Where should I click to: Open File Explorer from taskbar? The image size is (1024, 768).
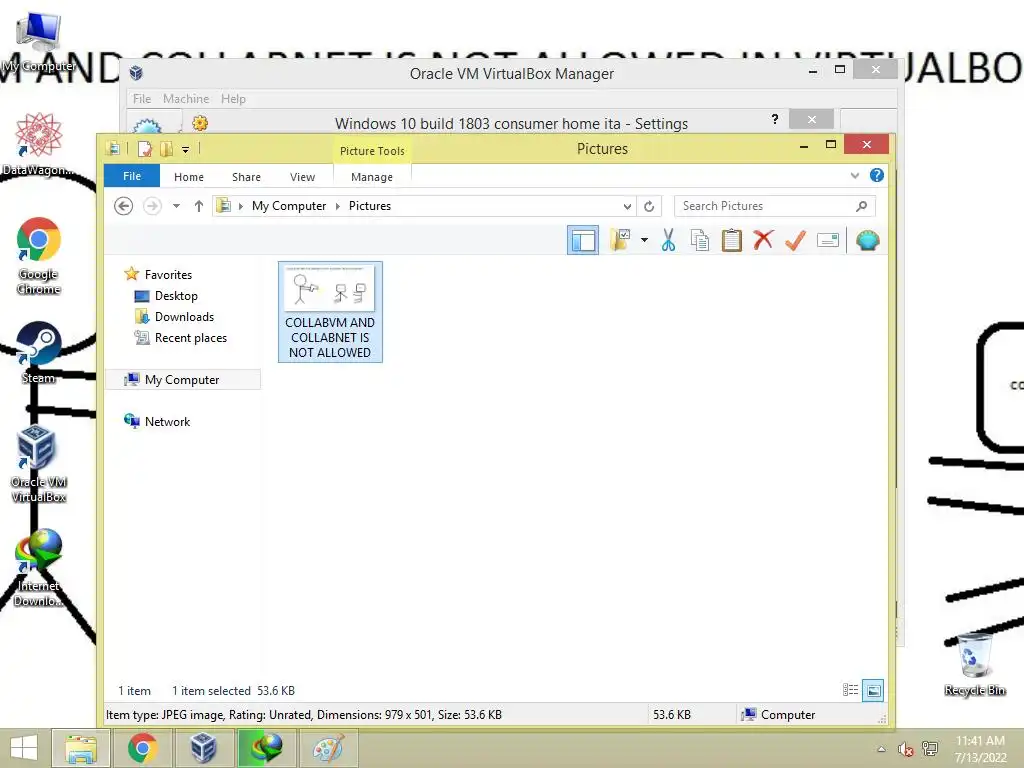click(x=81, y=748)
